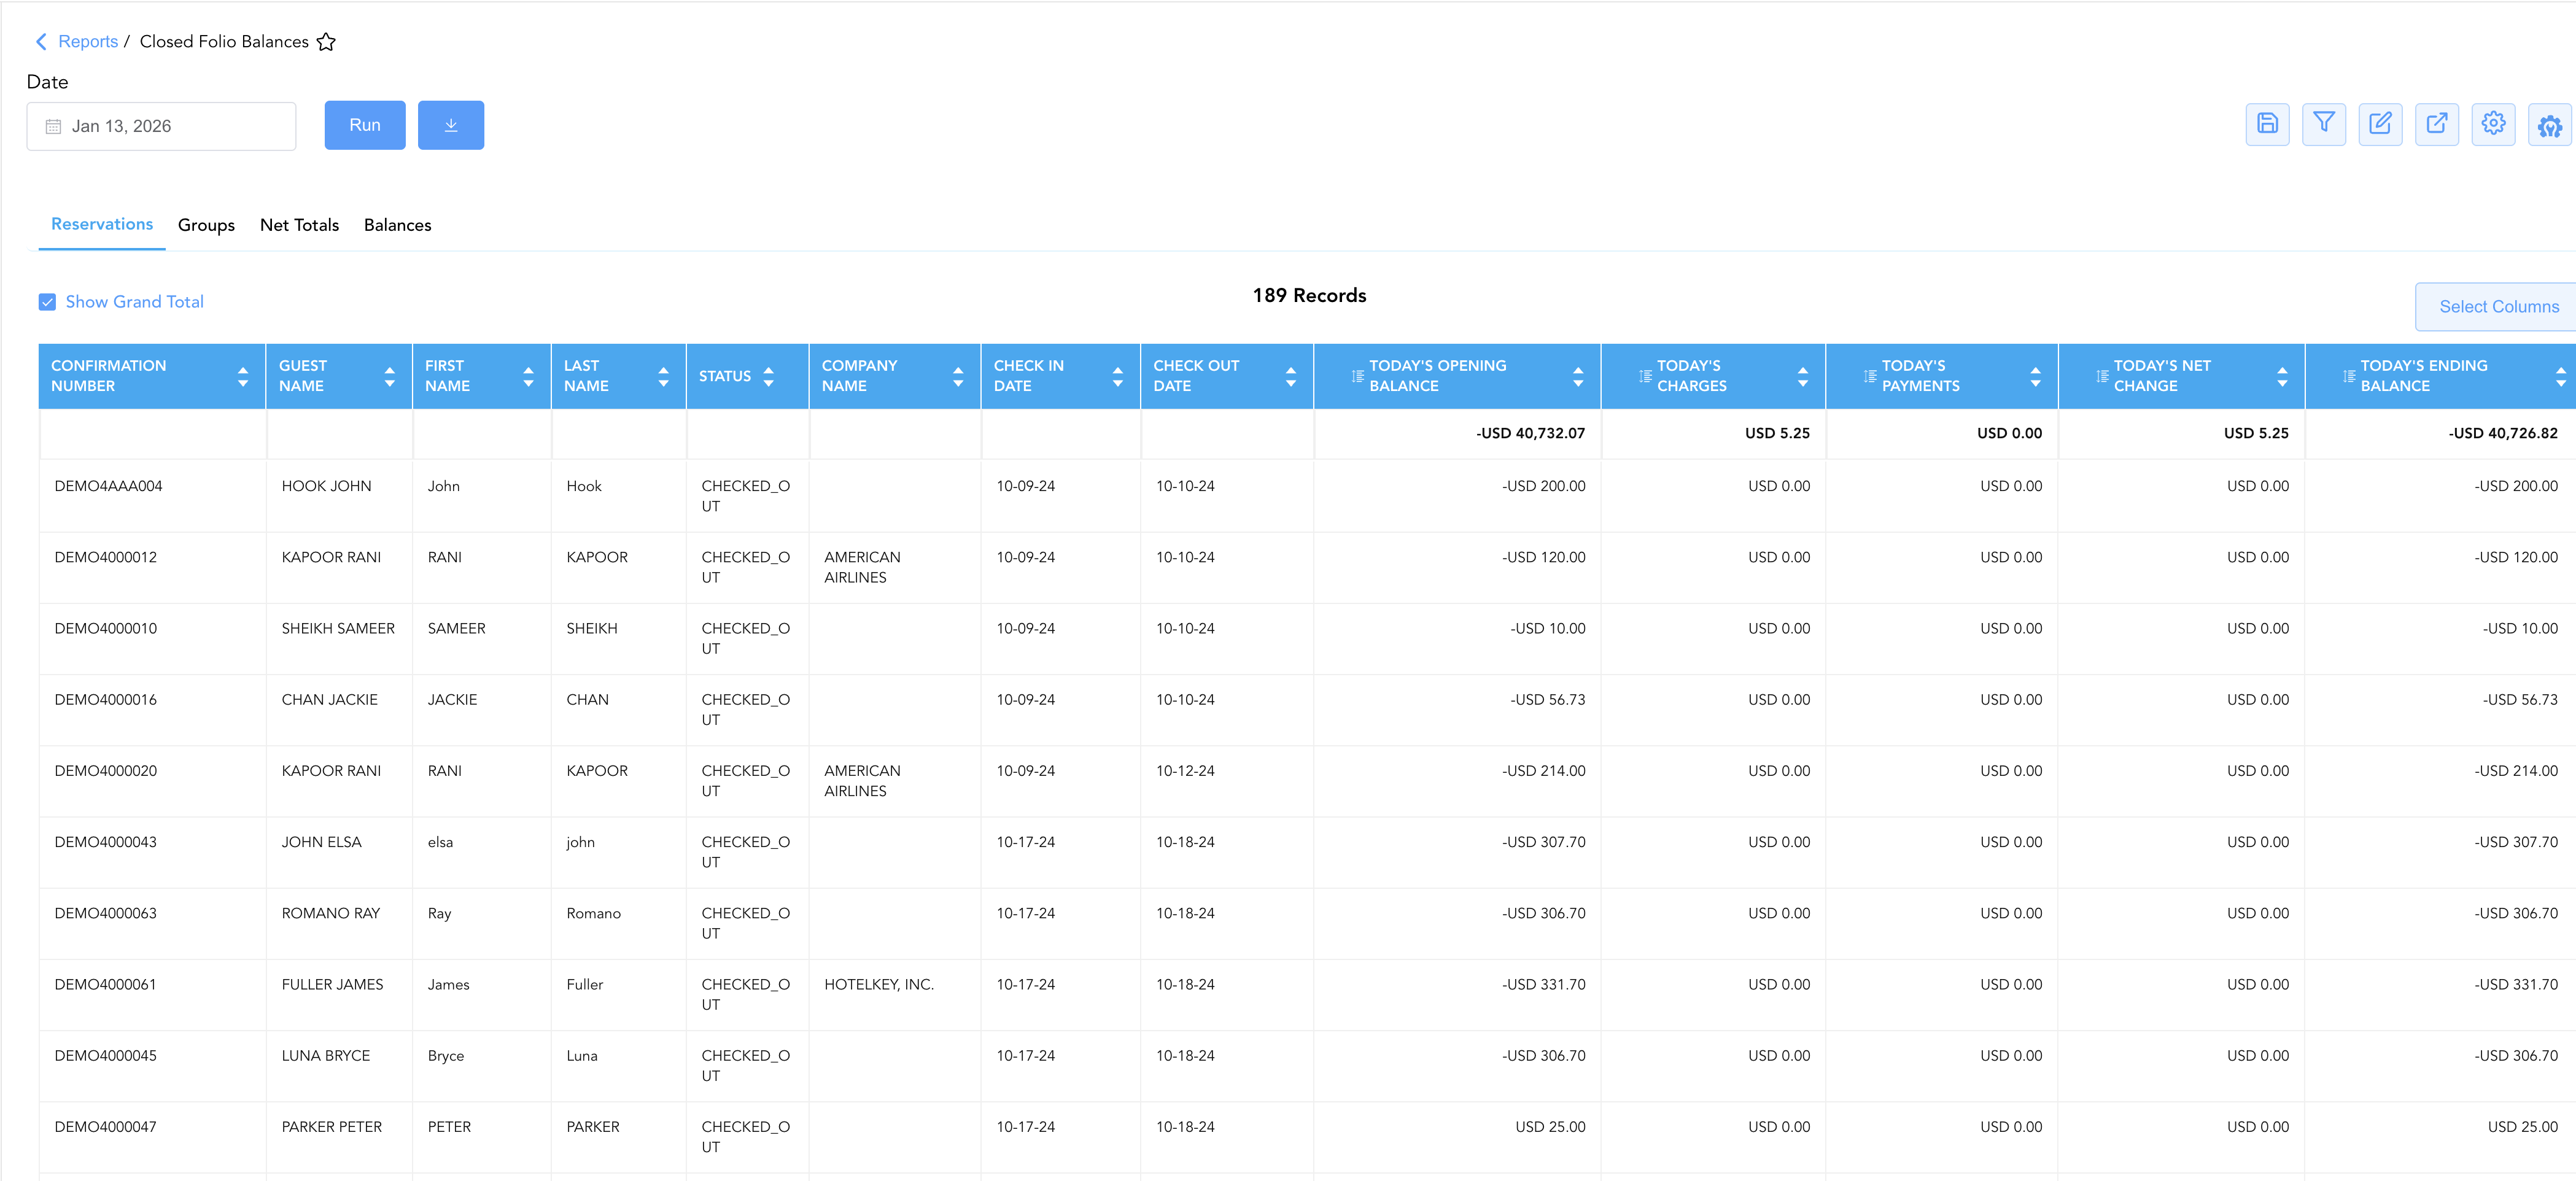Sort by Check In Date column arrows

pos(1118,377)
